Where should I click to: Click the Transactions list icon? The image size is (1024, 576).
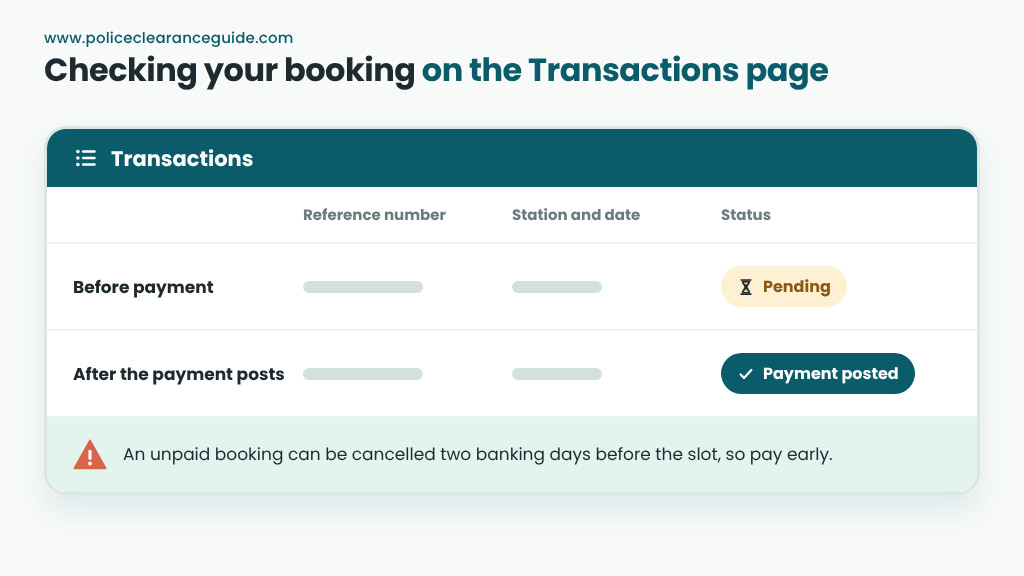[86, 158]
